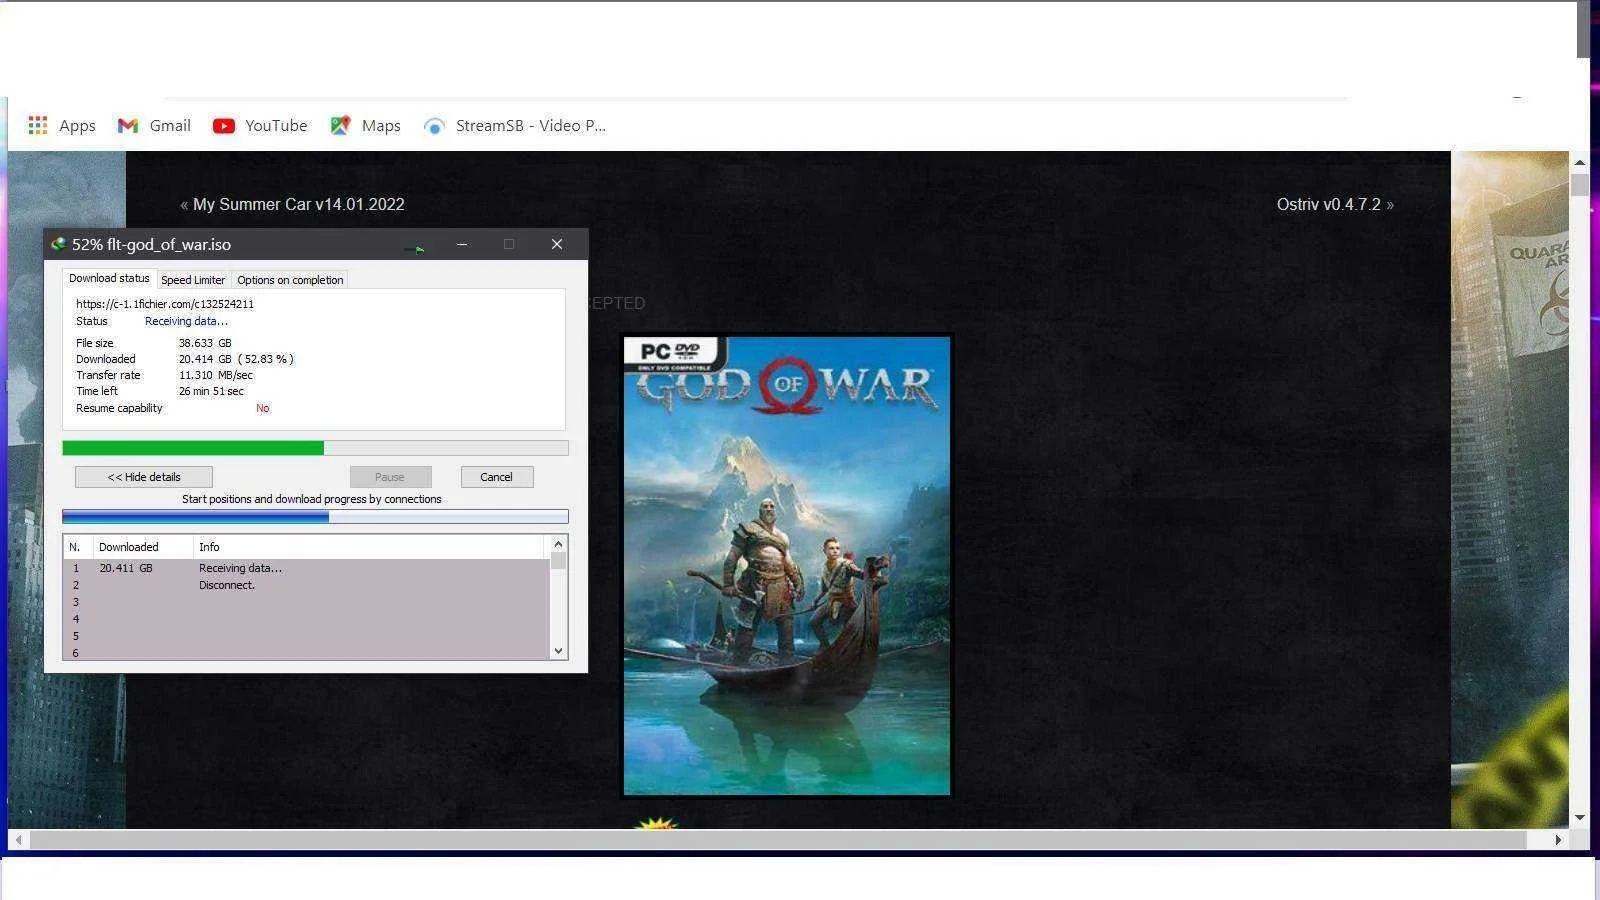The image size is (1600, 900).
Task: Close the flt-god_of_war.iso download window
Action: [x=557, y=244]
